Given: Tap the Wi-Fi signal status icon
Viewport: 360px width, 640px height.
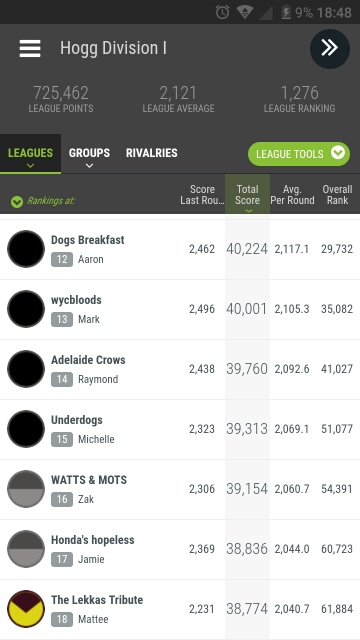Looking at the screenshot, I should pos(245,12).
